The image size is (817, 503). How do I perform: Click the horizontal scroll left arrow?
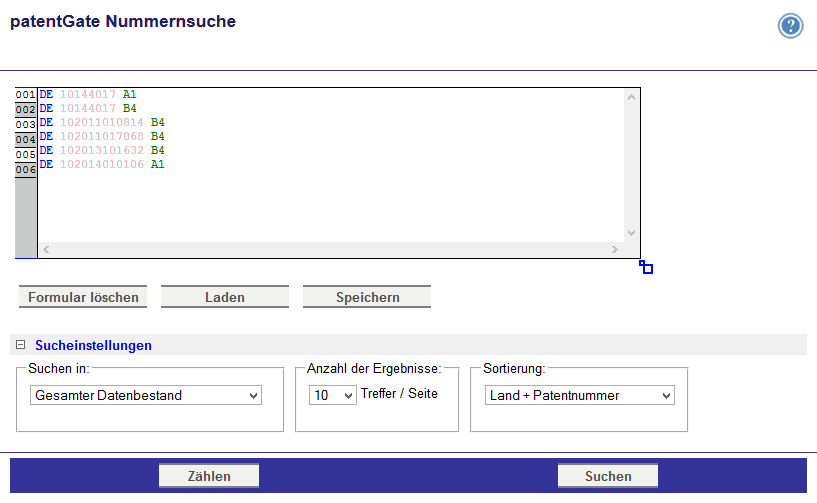pyautogui.click(x=46, y=249)
